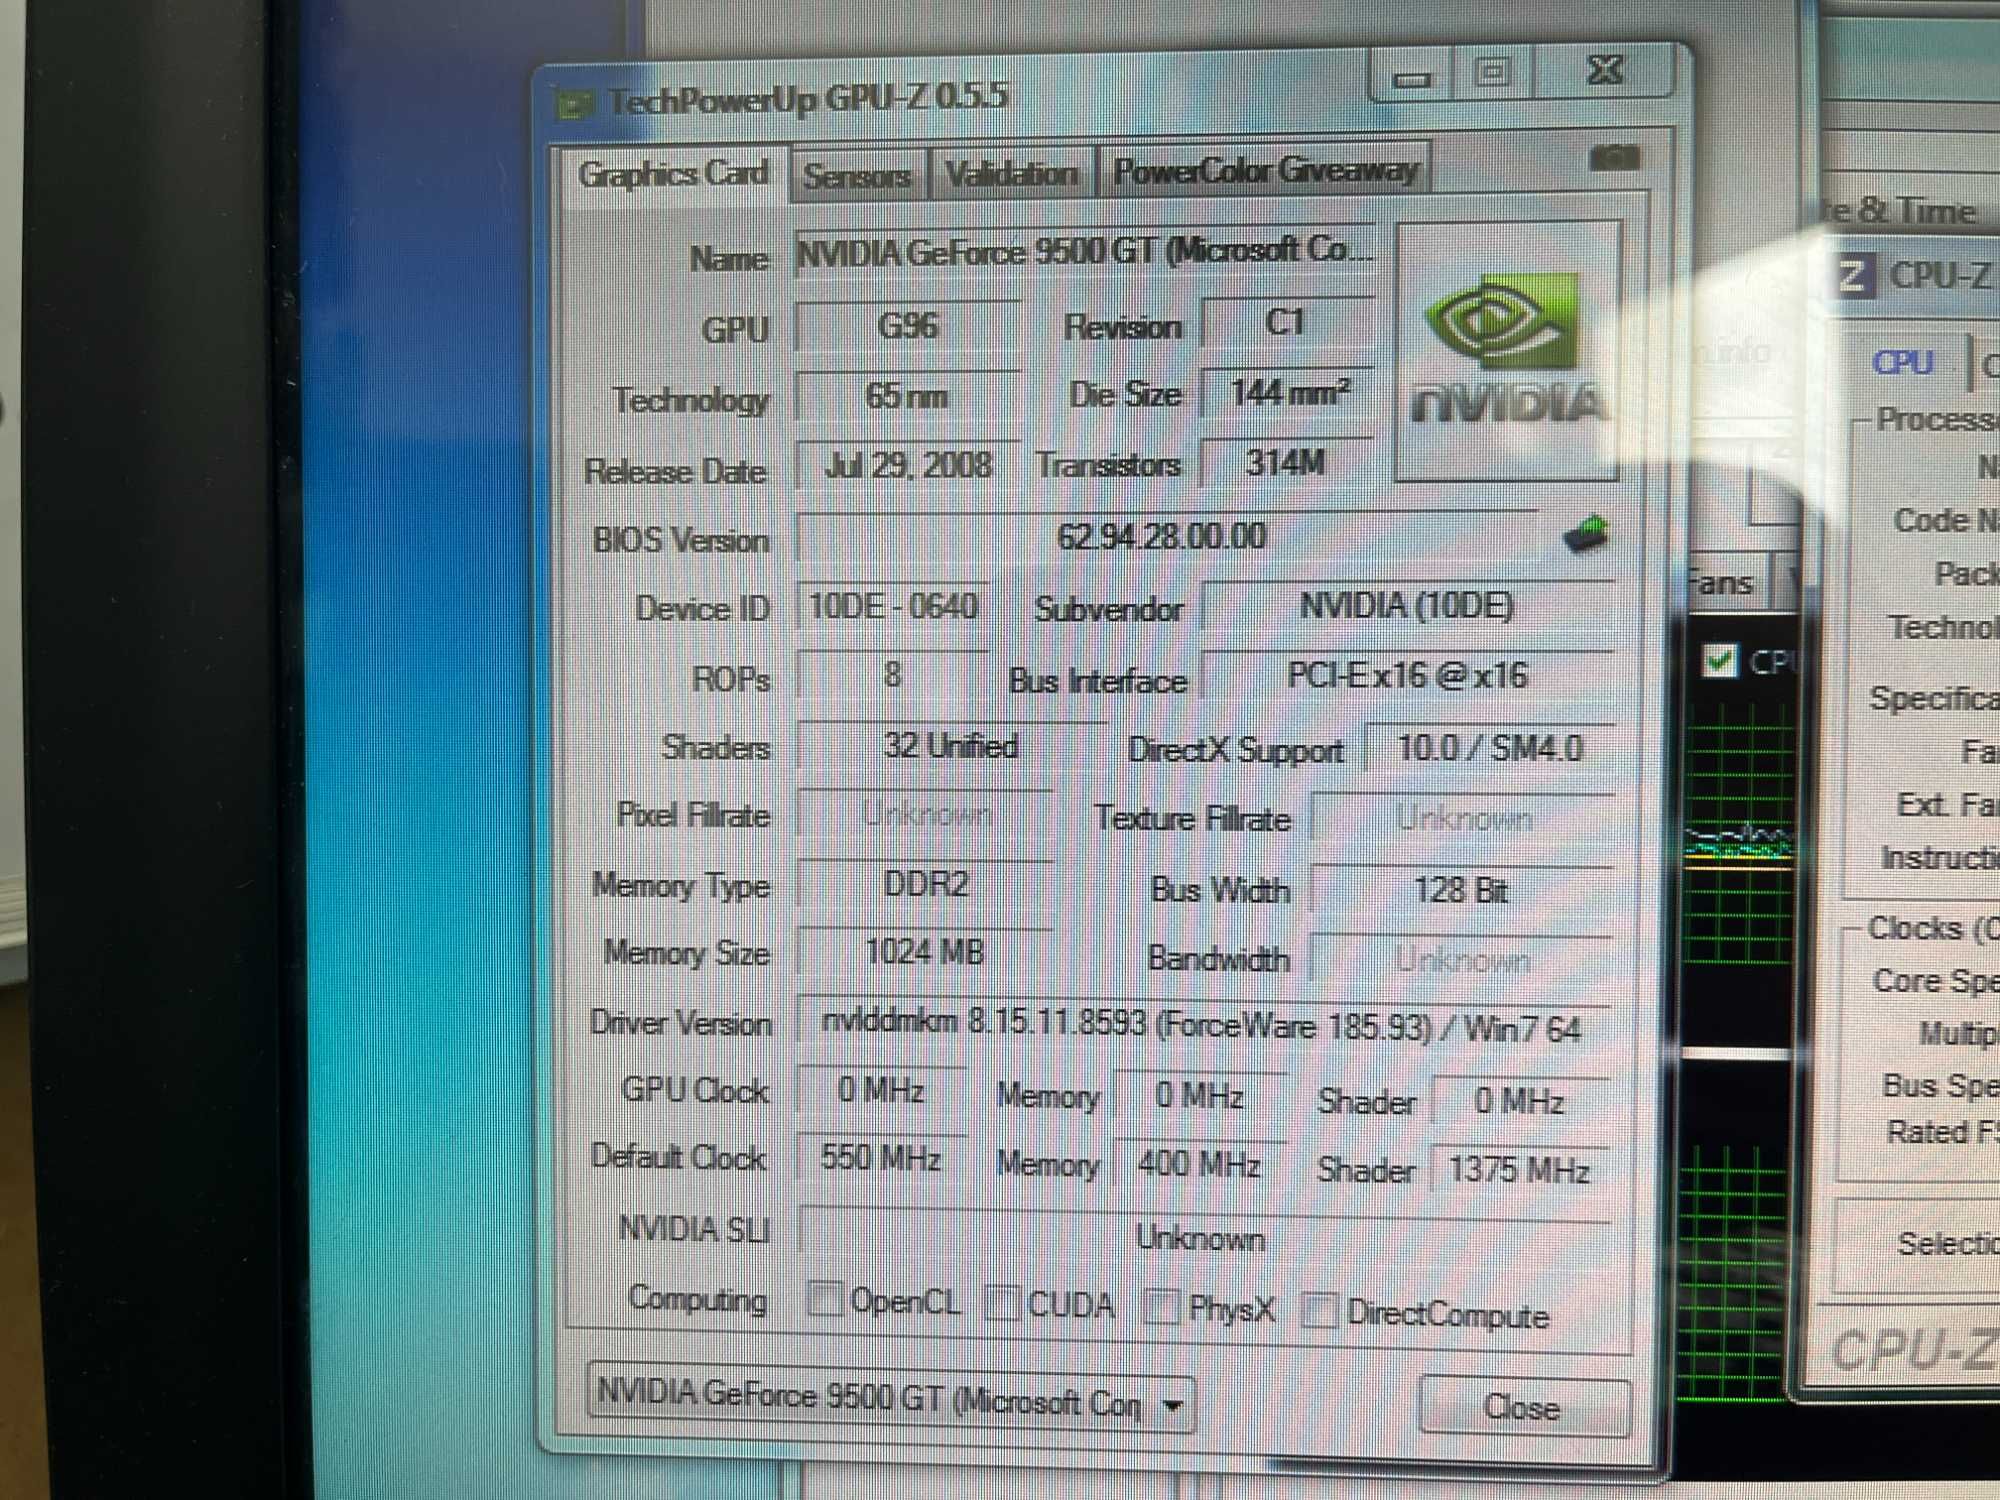Click the NVIDIA SLI Unknown field
The image size is (2000, 1500).
(1204, 1238)
